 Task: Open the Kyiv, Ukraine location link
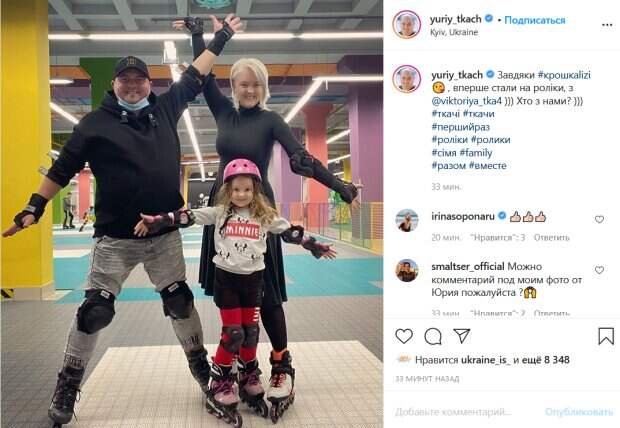click(x=454, y=32)
